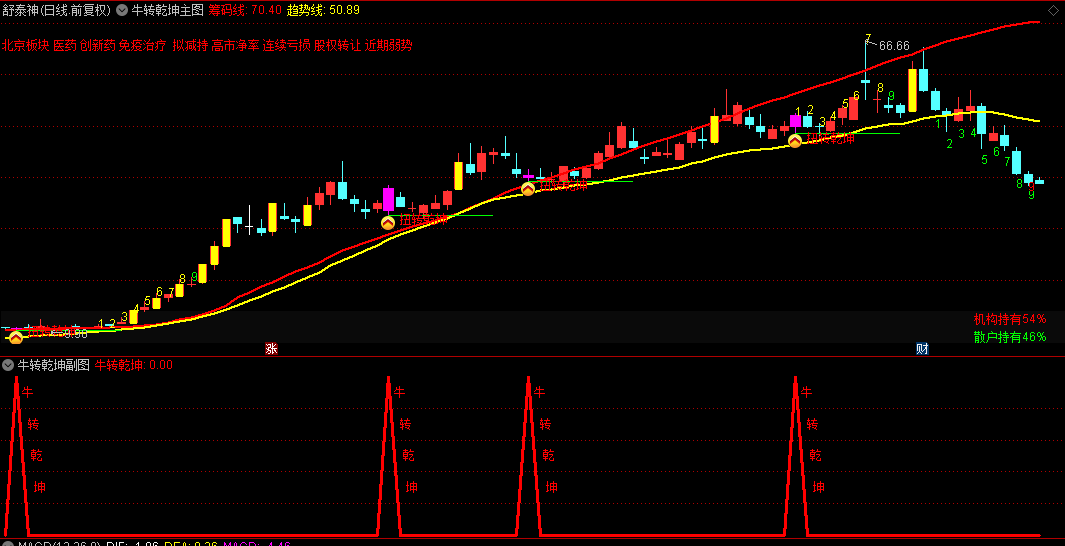Click the 散户持有46% label

[x=1010, y=336]
